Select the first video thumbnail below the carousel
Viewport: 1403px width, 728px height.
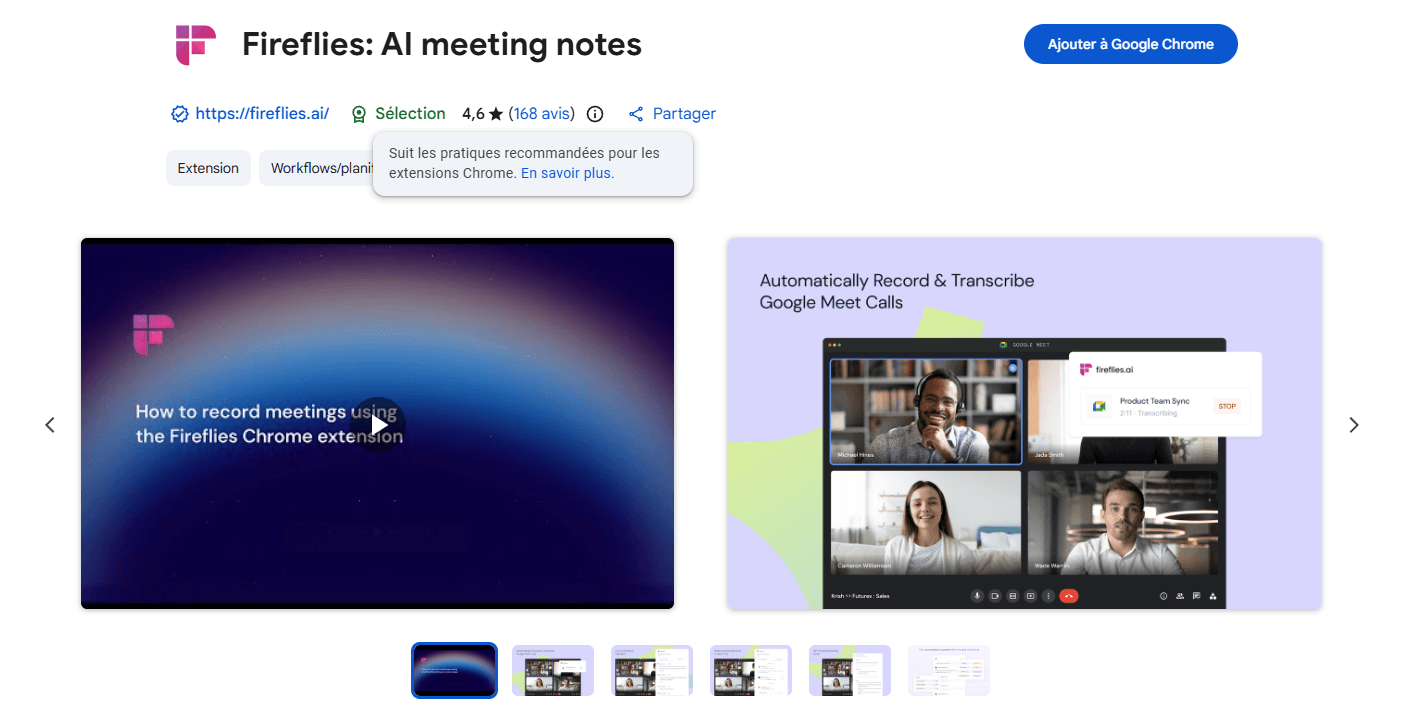point(454,670)
